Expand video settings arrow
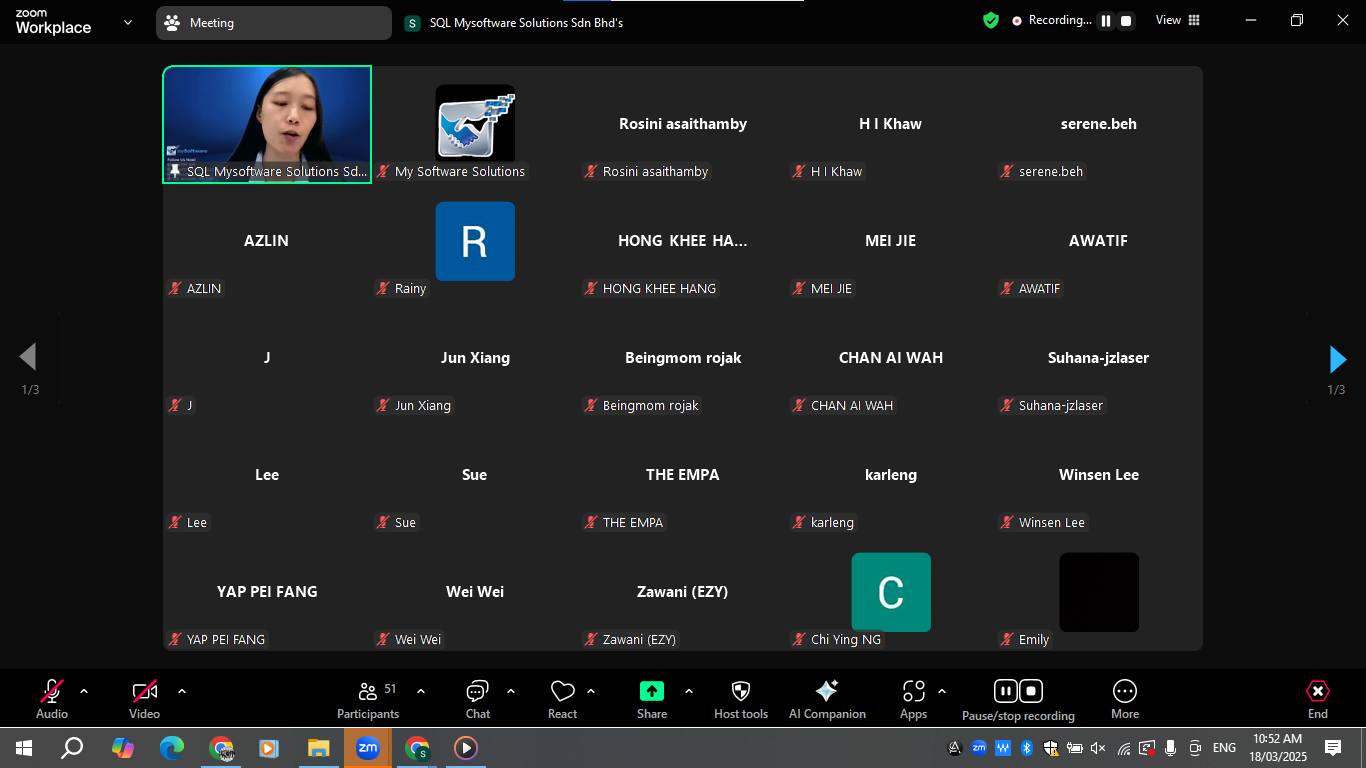 [182, 691]
